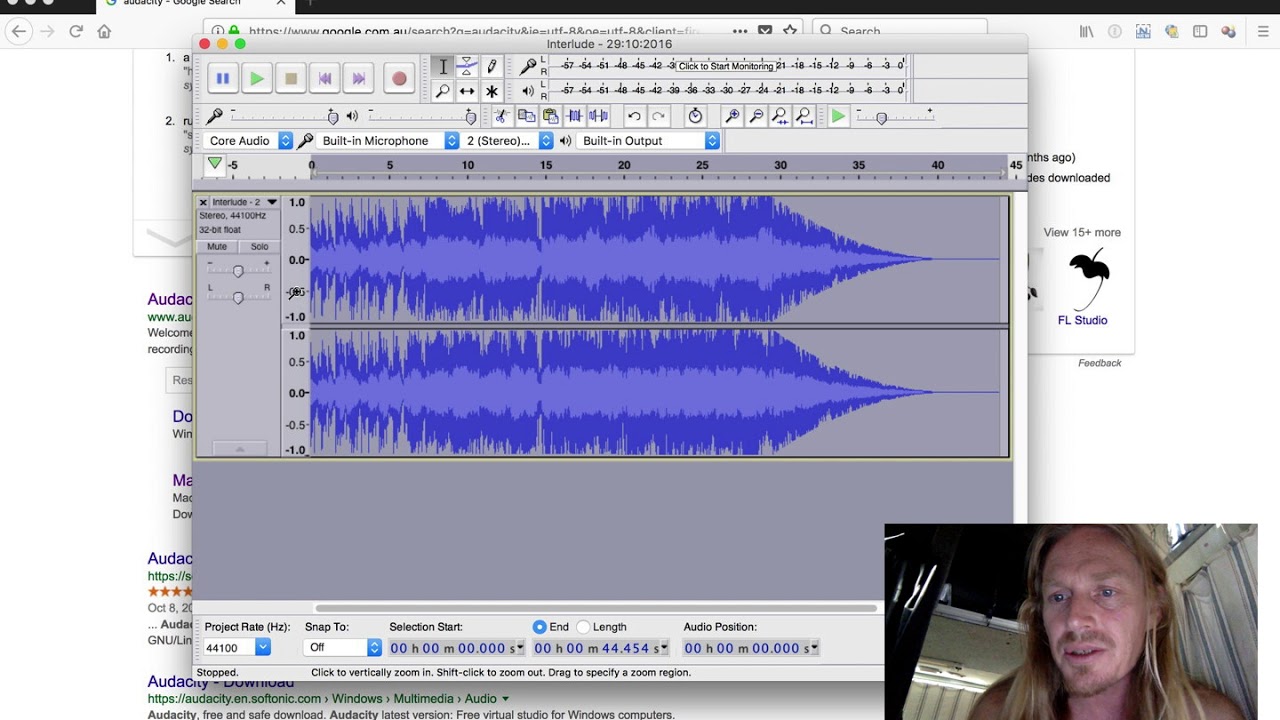This screenshot has width=1280, height=720.
Task: Close the Interlude - 2 track
Action: [203, 202]
